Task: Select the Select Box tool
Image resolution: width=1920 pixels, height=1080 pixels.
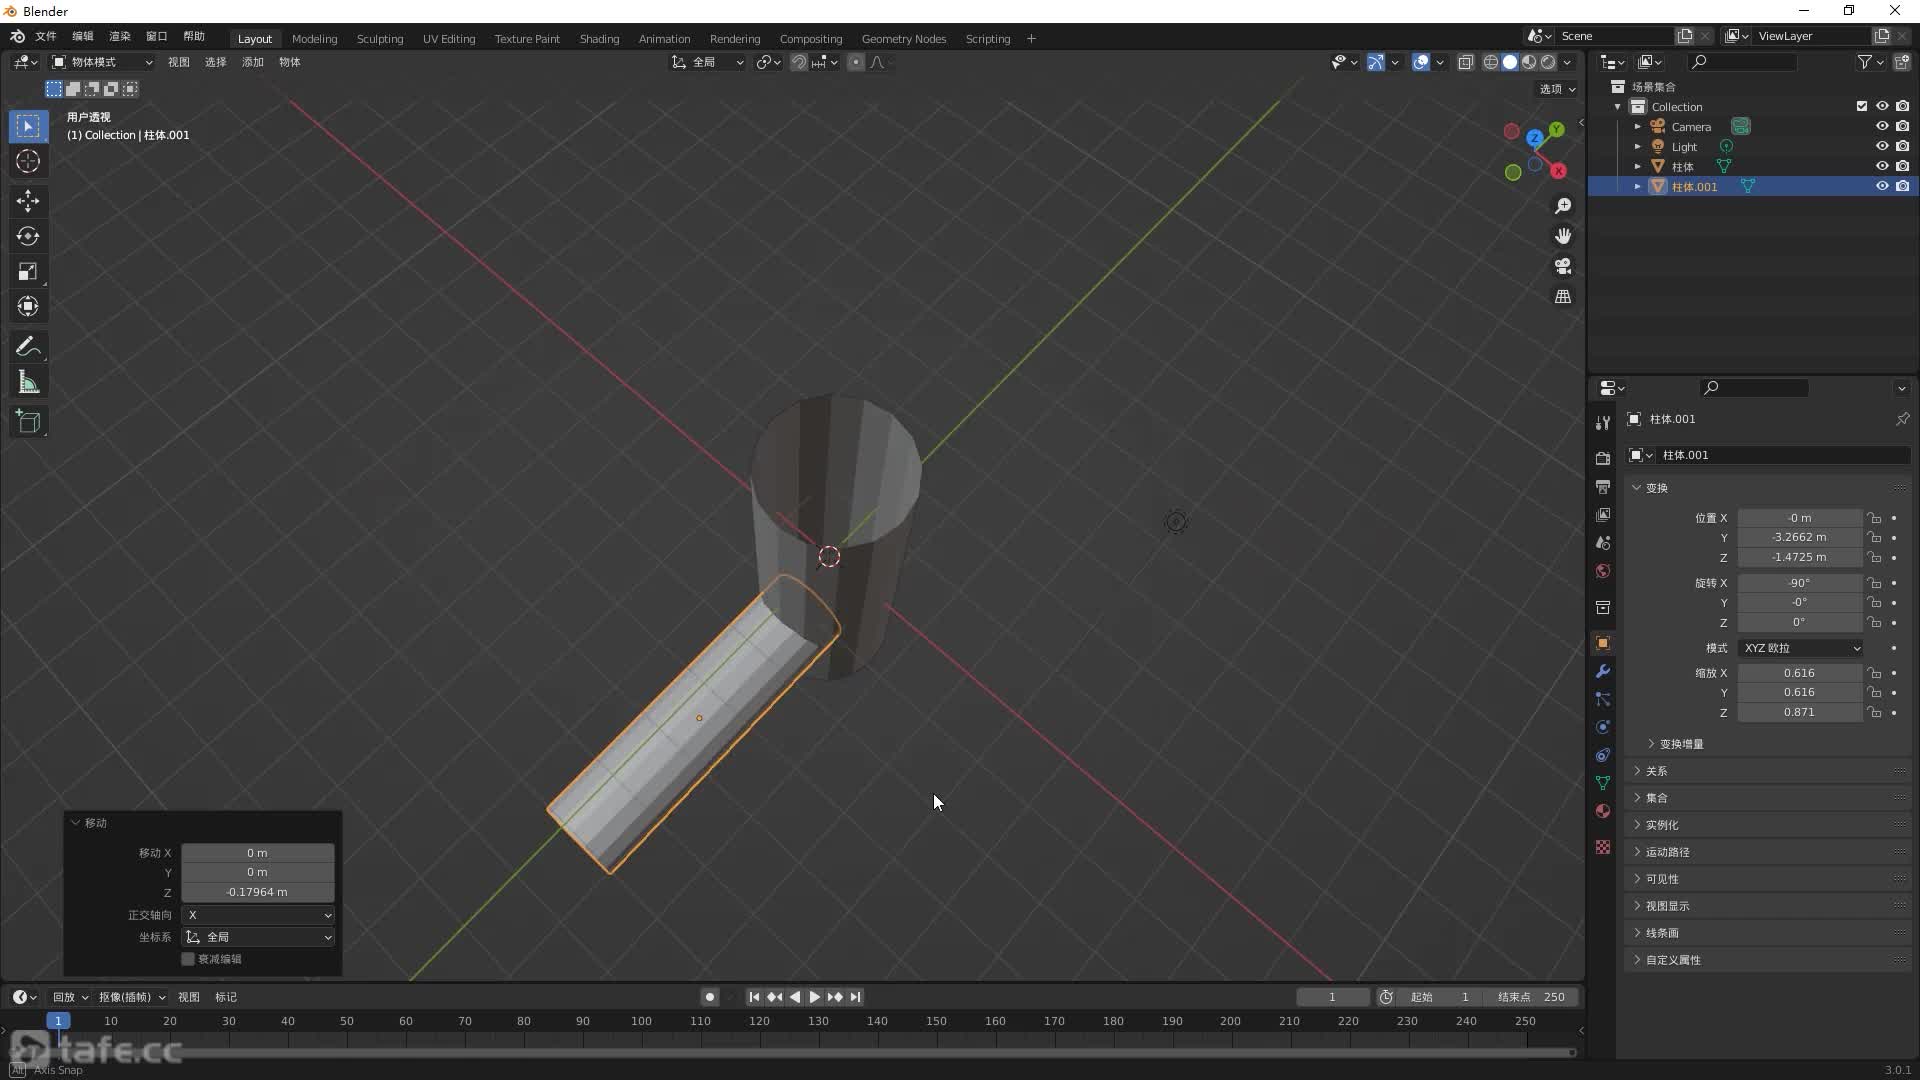Action: 28,126
